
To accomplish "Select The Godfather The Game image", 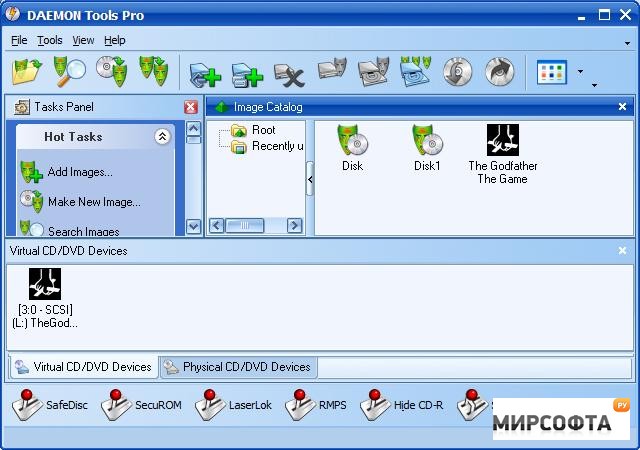I will (x=502, y=154).
